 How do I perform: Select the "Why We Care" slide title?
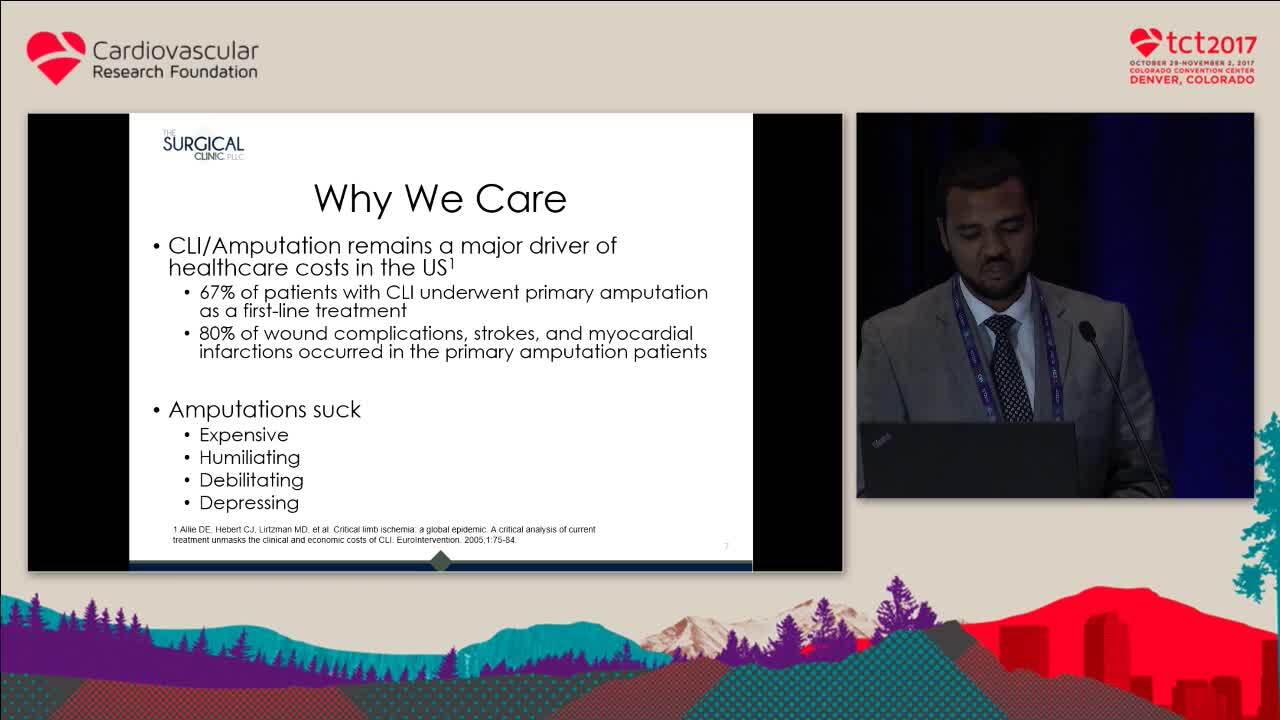[x=440, y=198]
